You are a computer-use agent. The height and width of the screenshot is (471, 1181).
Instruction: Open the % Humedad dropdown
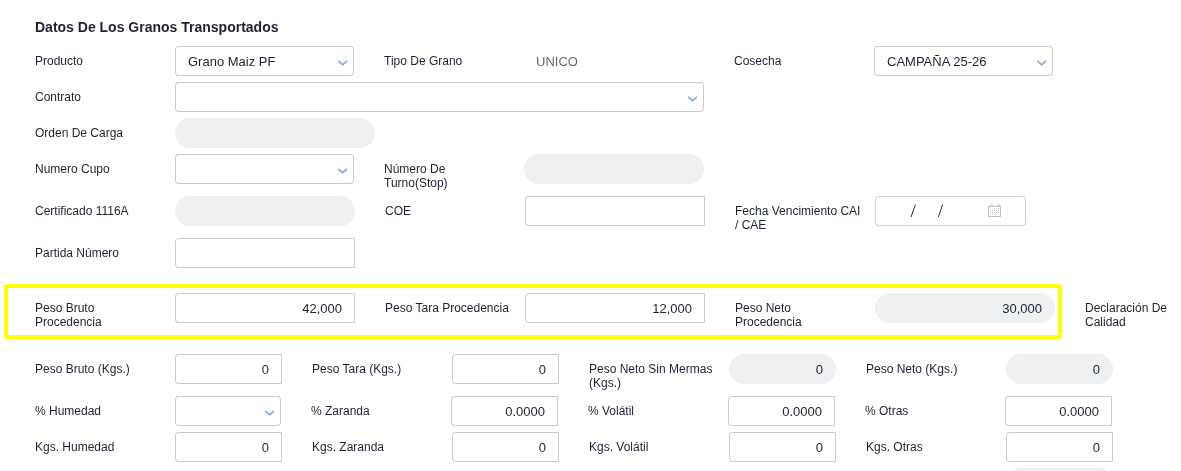point(228,411)
